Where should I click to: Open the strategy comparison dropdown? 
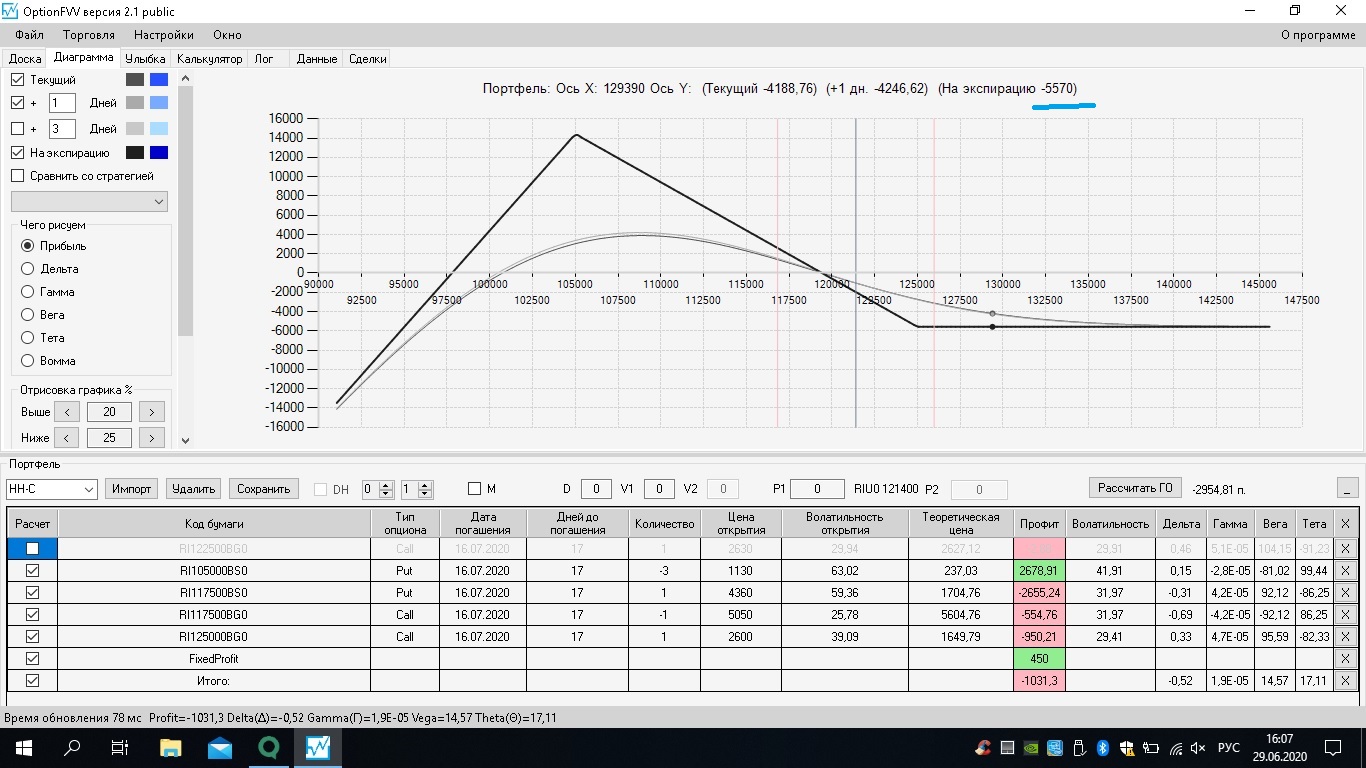(89, 202)
